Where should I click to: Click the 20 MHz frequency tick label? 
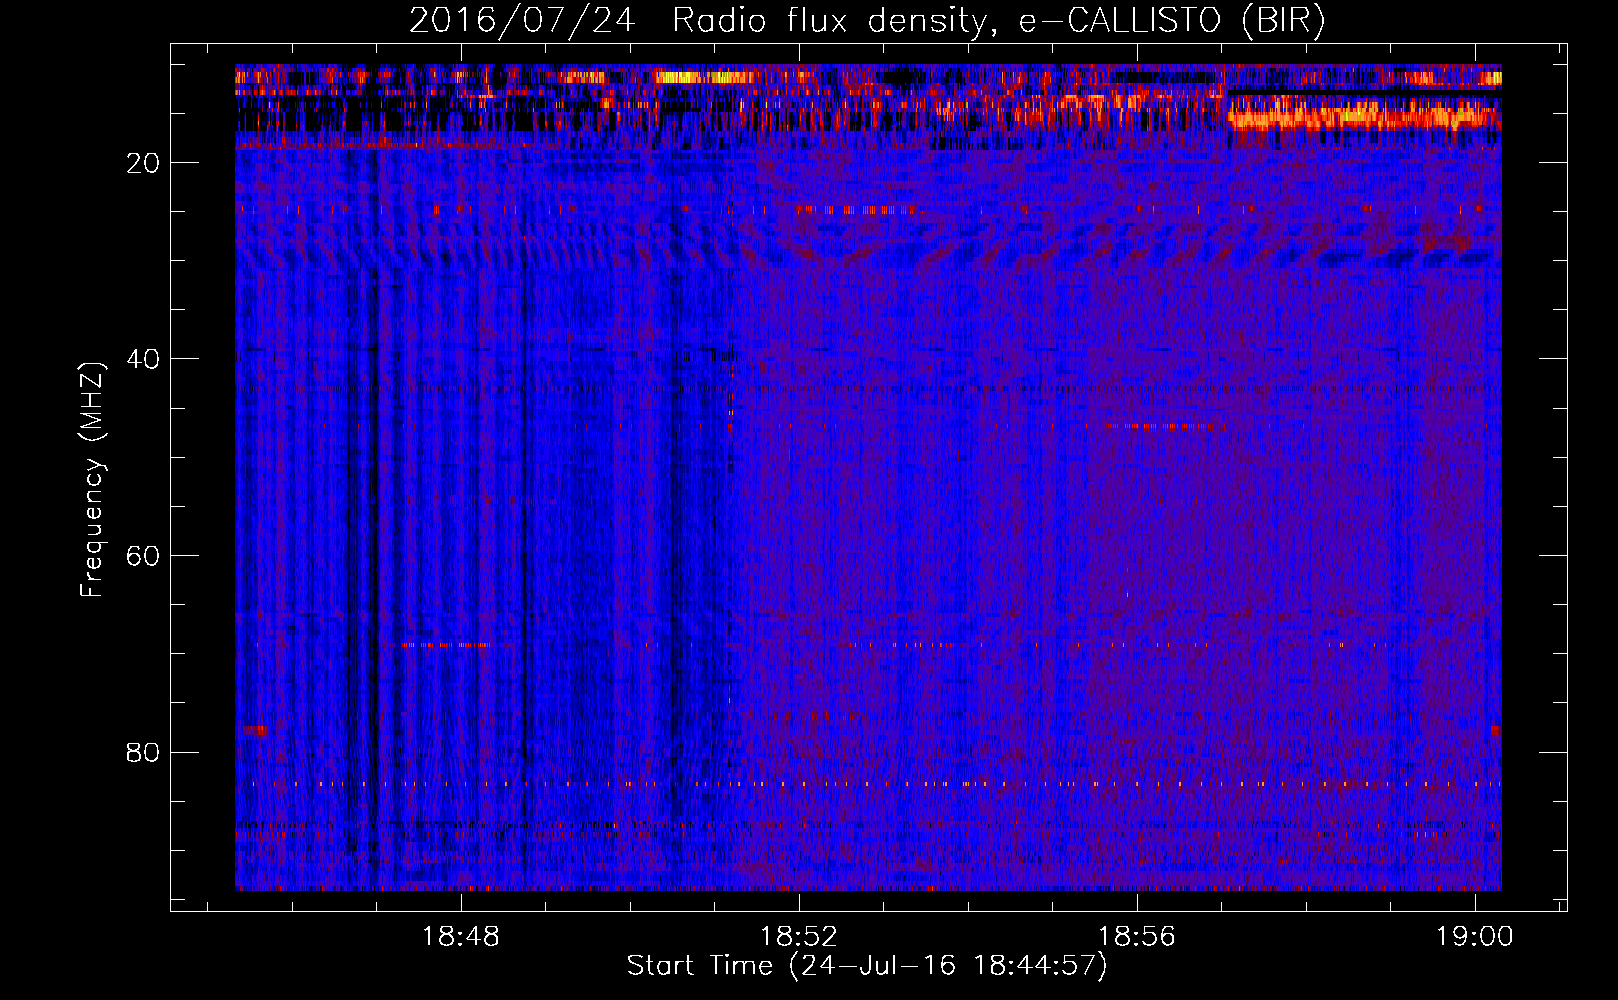click(144, 163)
